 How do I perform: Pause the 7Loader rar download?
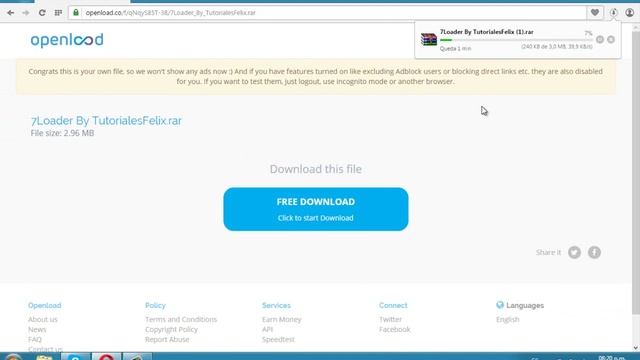[x=600, y=40]
